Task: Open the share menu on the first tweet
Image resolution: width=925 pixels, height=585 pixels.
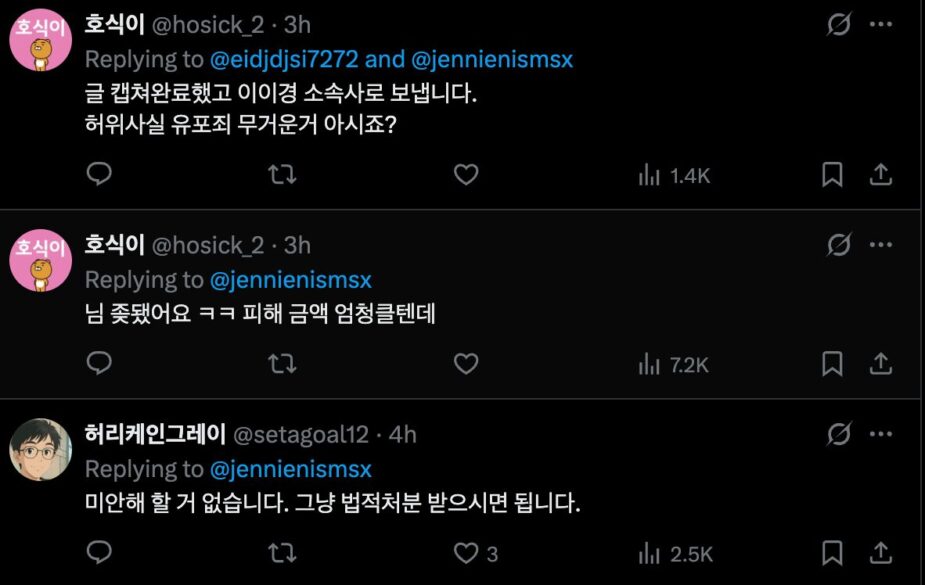Action: coord(881,174)
